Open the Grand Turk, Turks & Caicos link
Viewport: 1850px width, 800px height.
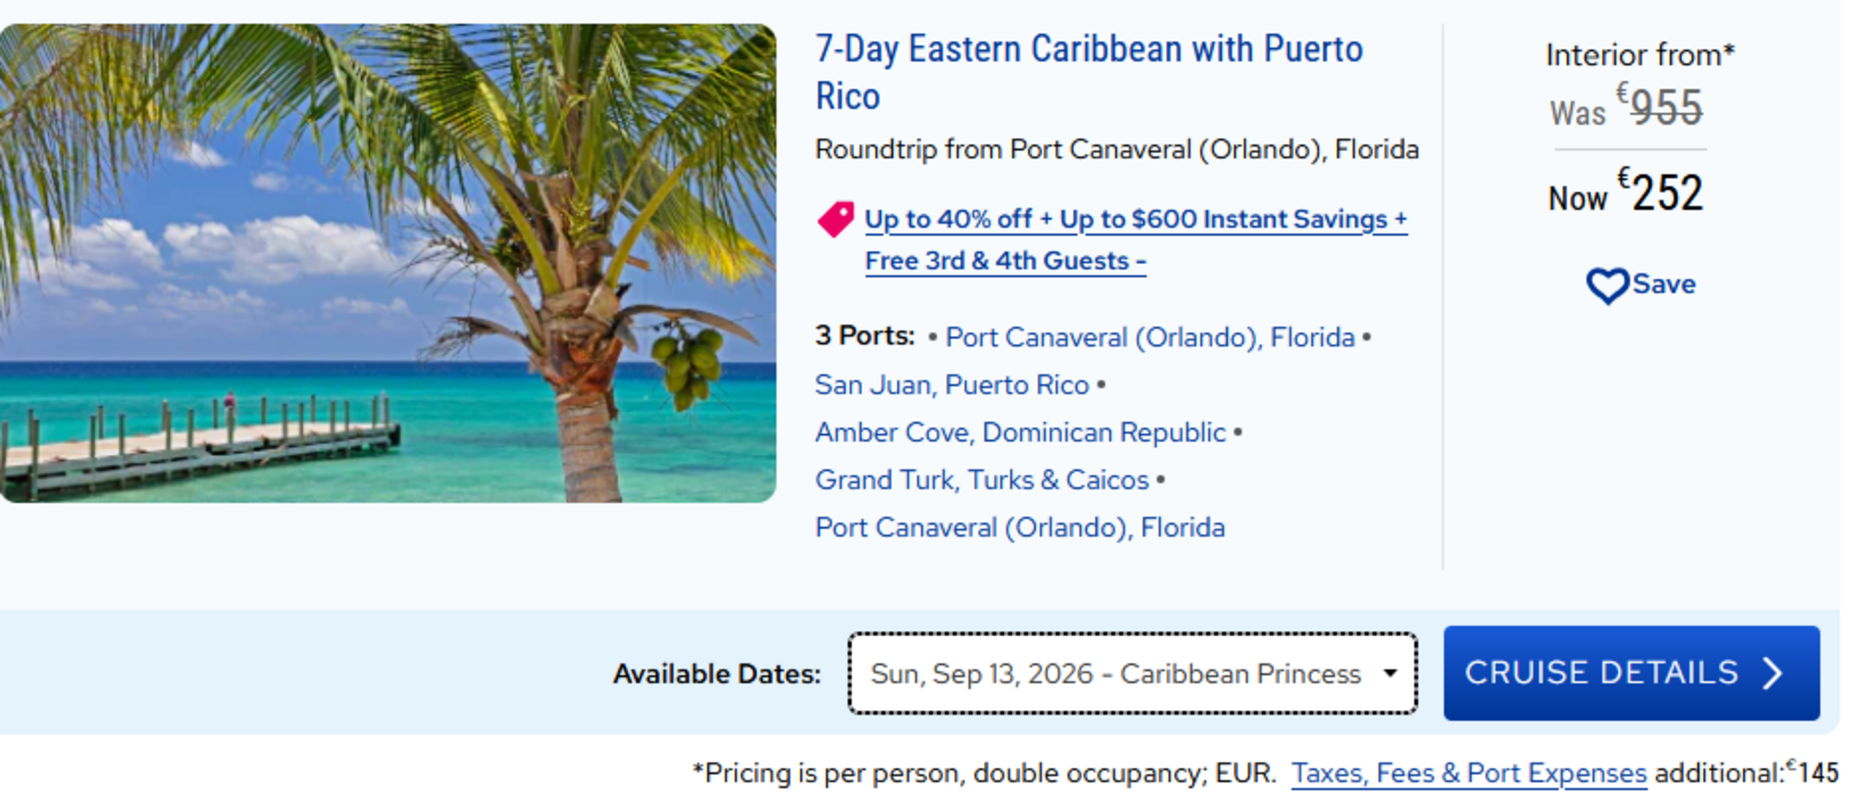[x=981, y=480]
